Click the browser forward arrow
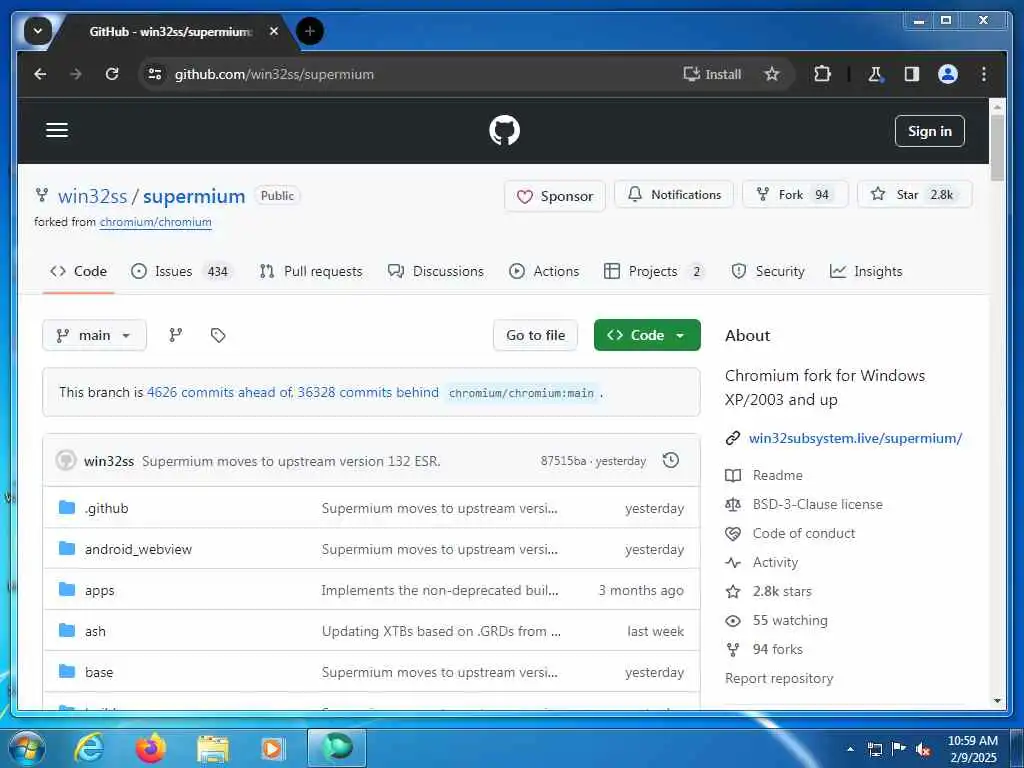1024x768 pixels. tap(76, 74)
